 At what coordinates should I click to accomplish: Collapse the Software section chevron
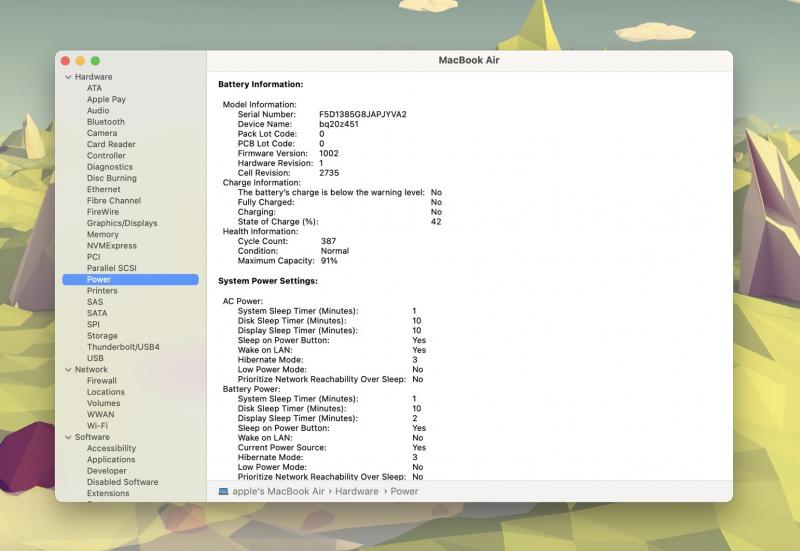tap(68, 437)
